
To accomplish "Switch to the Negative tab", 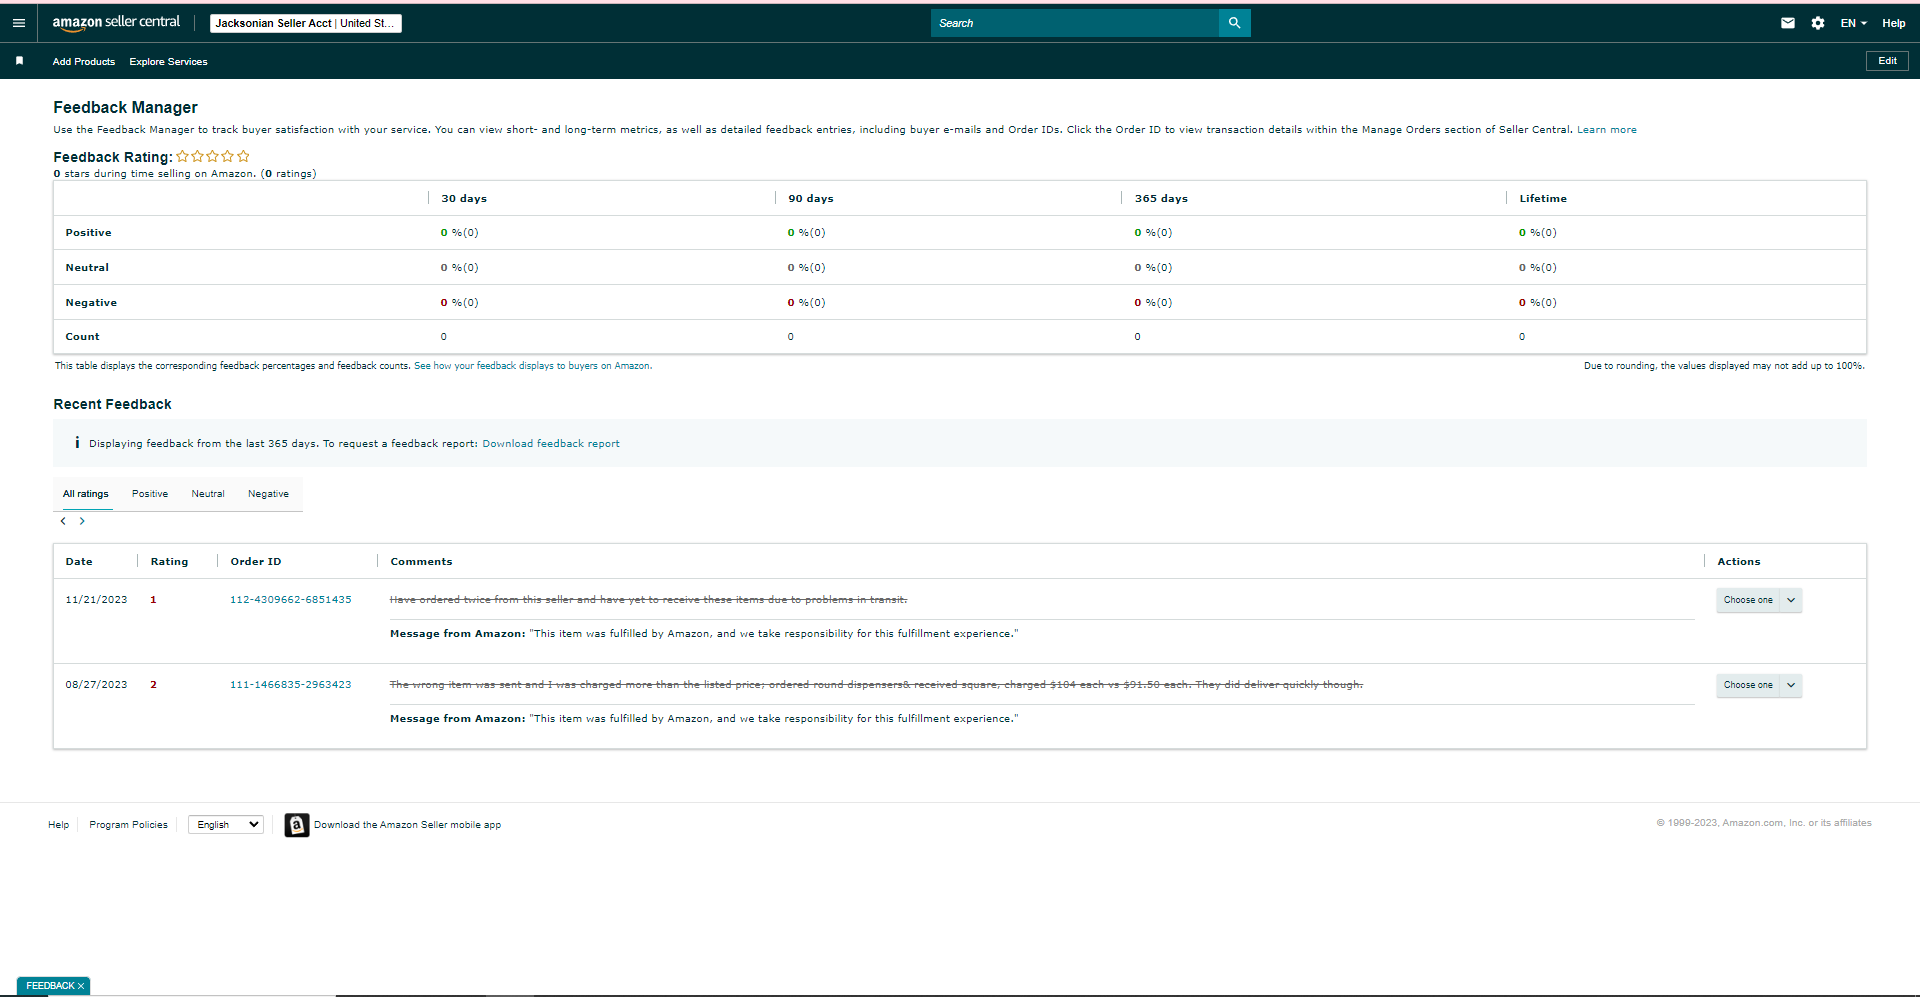I will tap(268, 494).
